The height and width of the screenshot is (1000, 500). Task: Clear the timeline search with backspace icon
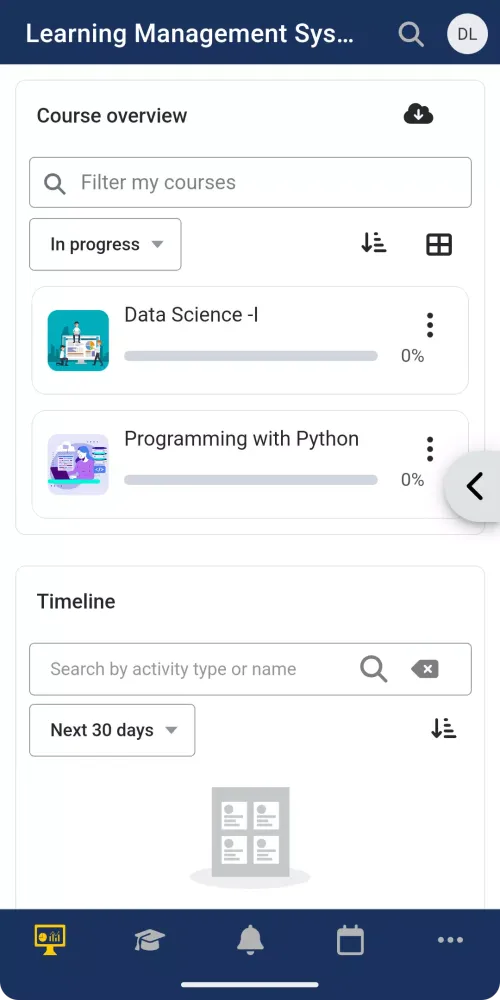[425, 669]
